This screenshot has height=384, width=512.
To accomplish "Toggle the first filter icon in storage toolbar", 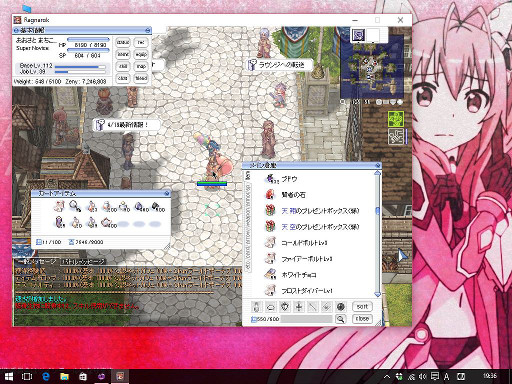I will pyautogui.click(x=256, y=307).
